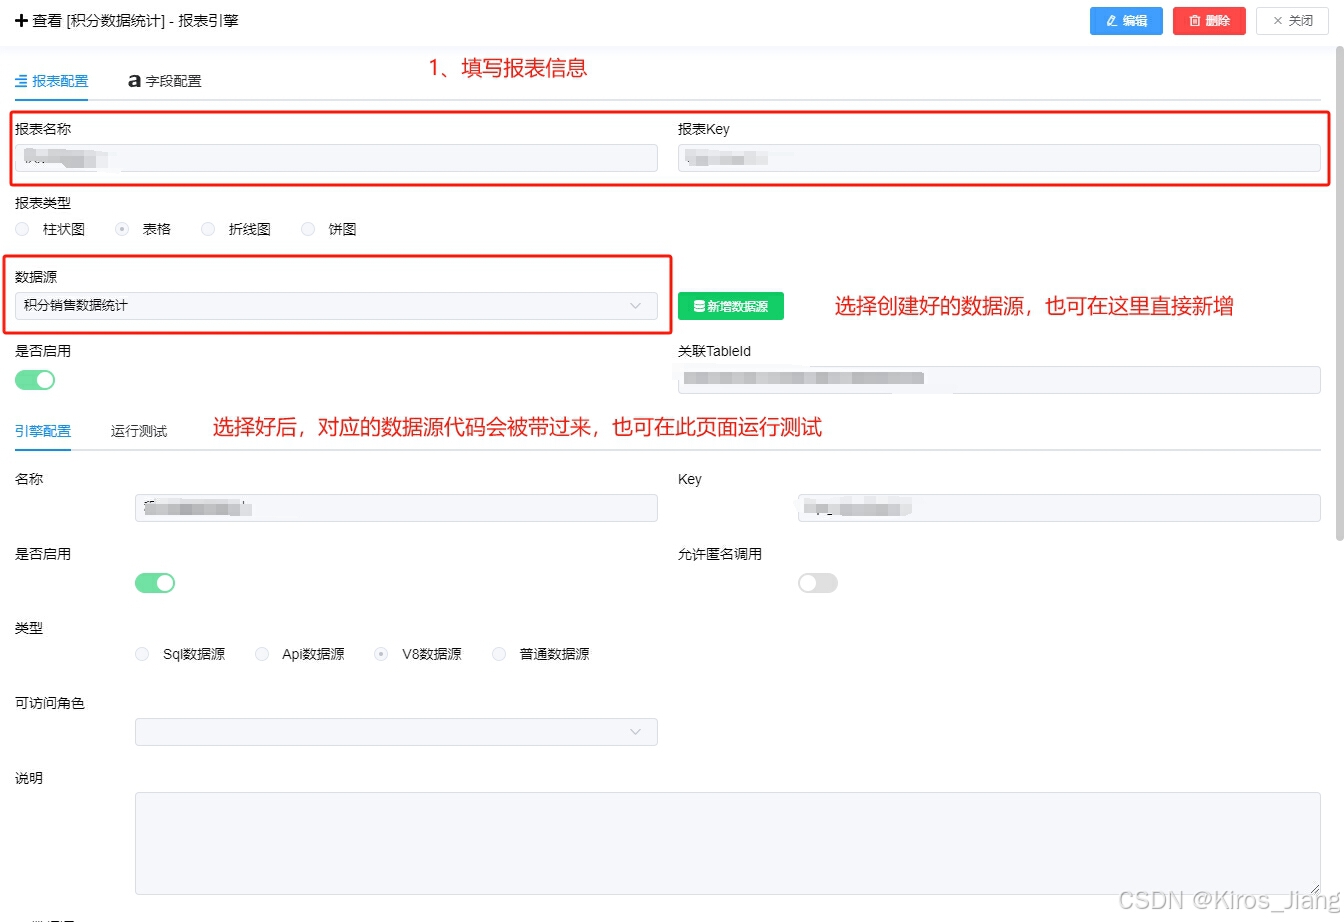Screen dimensions: 1344x922
Task: Click the 新增数据源 button
Action: (x=731, y=306)
